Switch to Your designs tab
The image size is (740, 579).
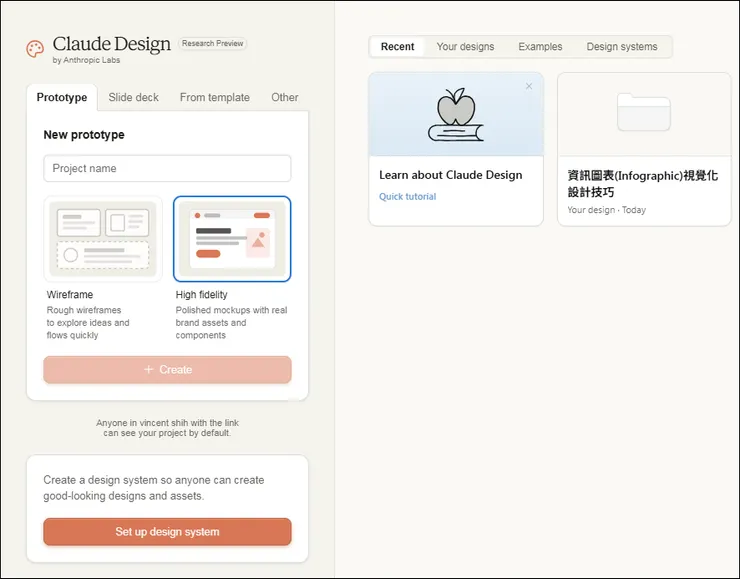[x=465, y=47]
